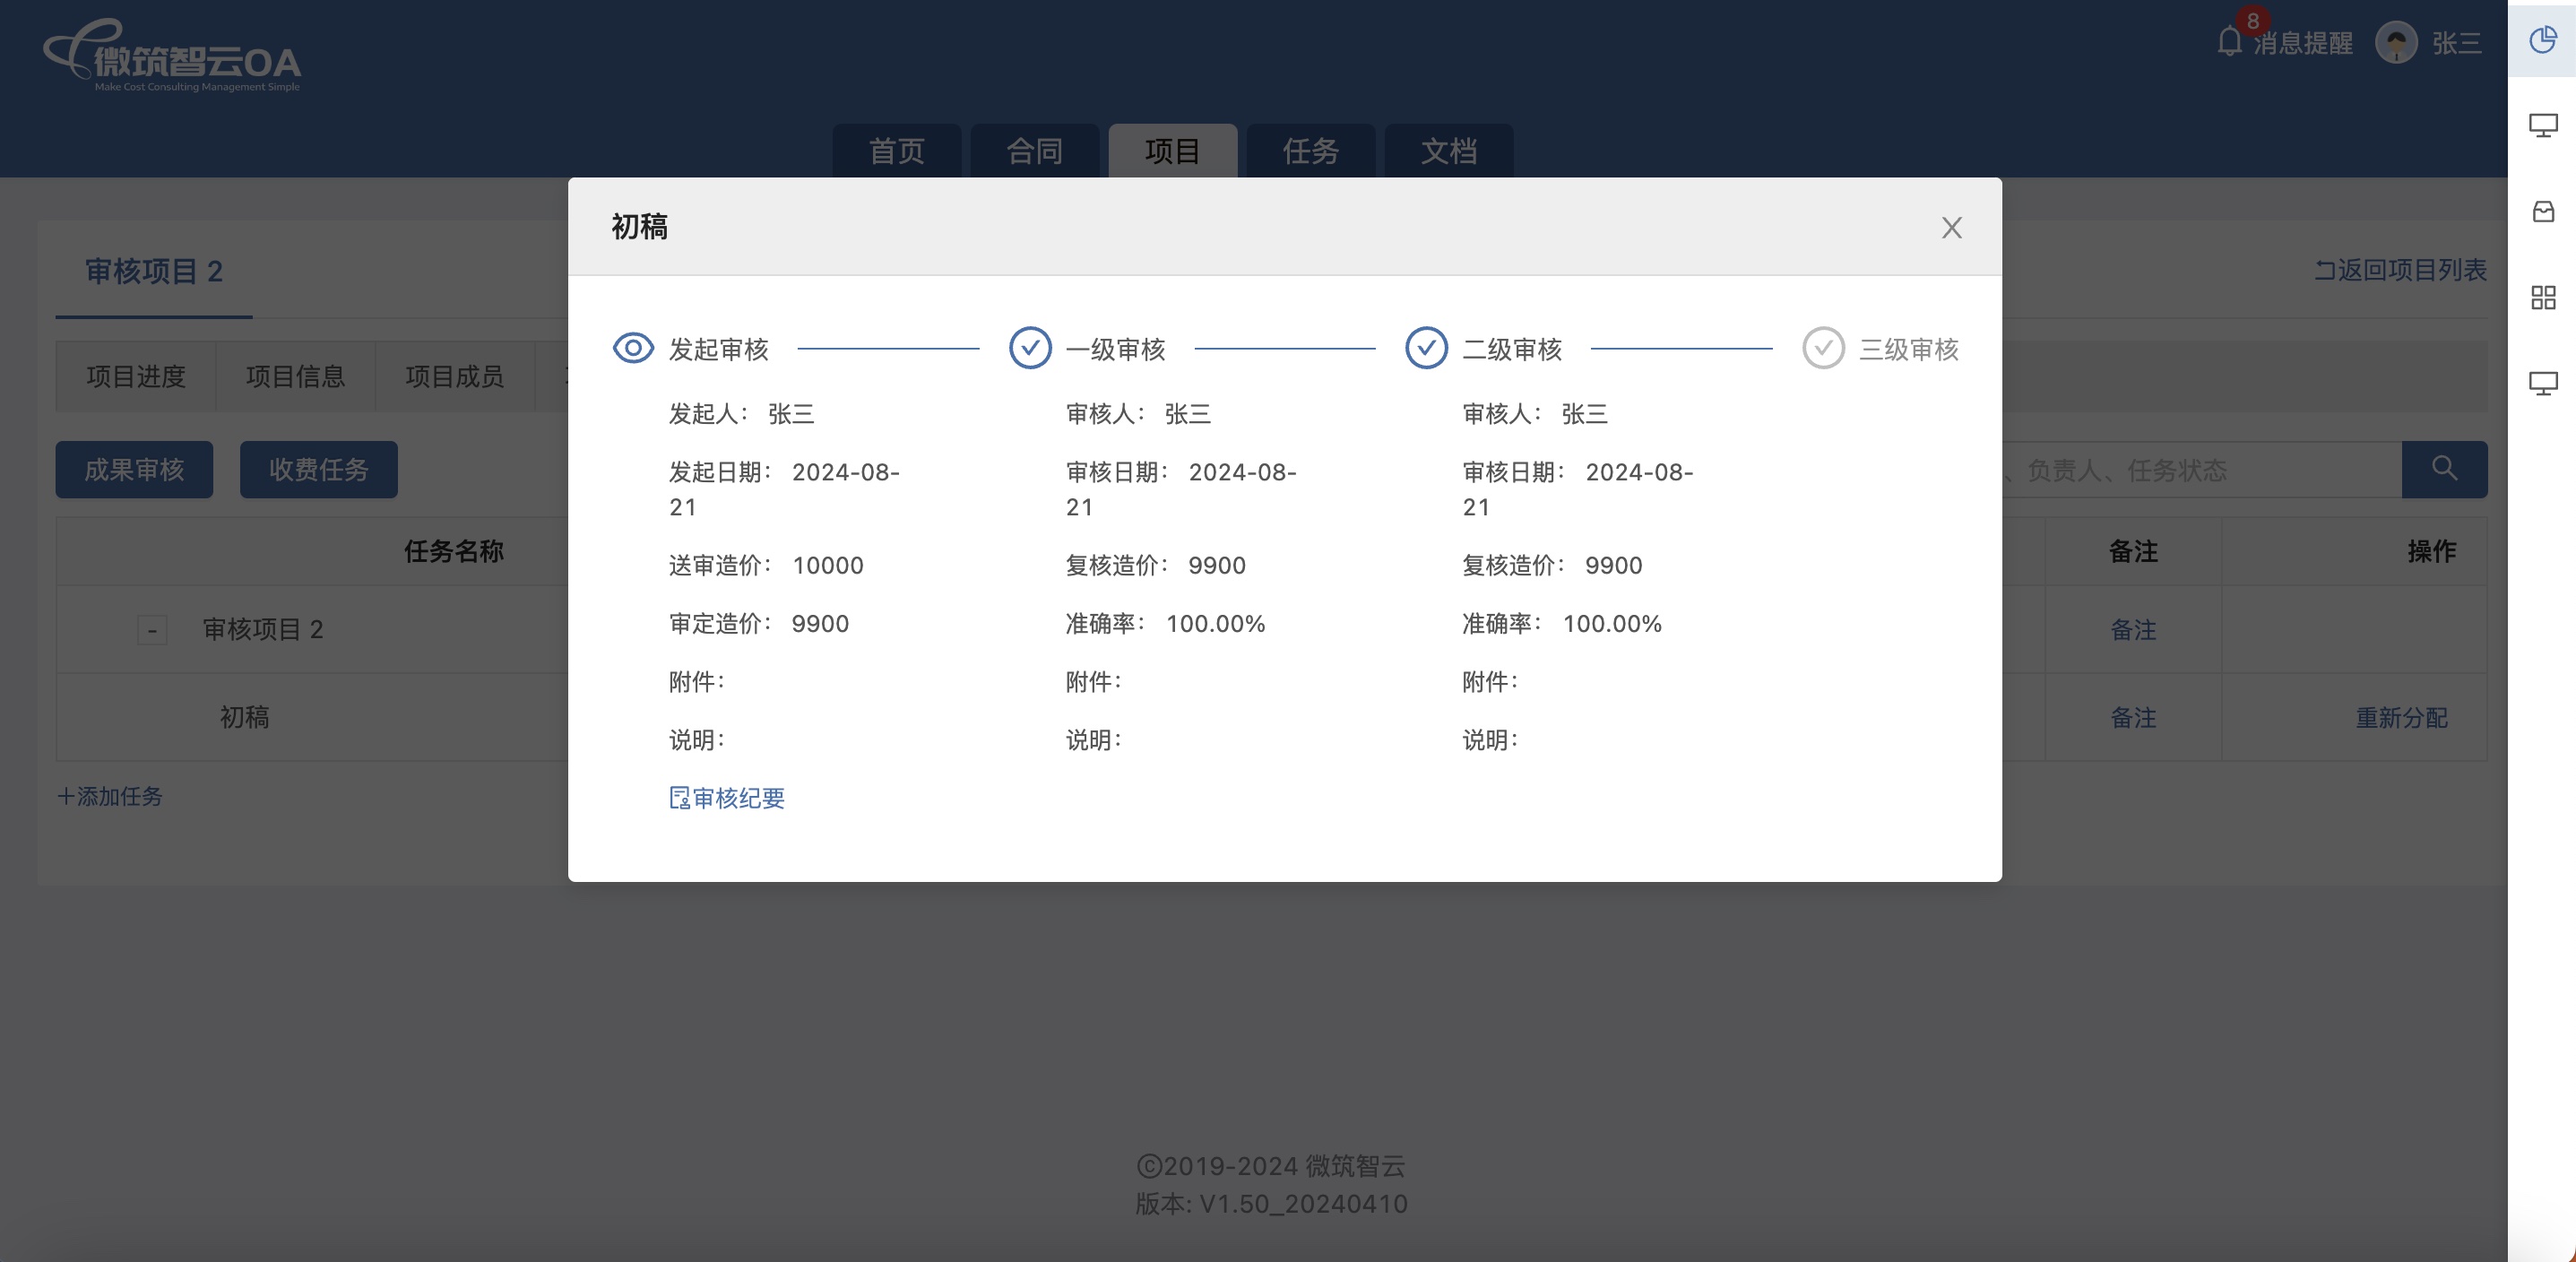Screen dimensions: 2576x1262
Task: Click the notification bell icon
Action: tap(2229, 42)
